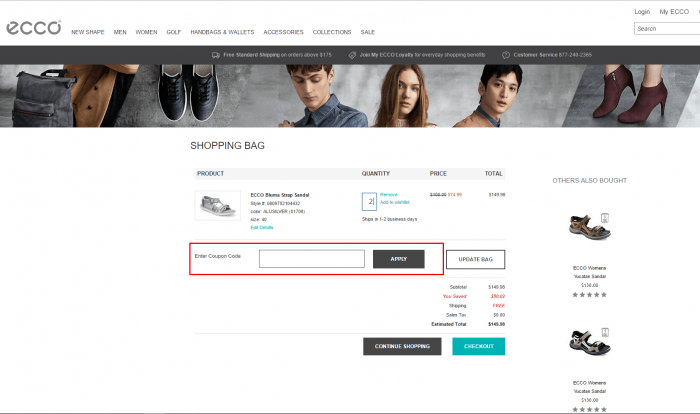Click the Estimated Total amount
Screen dimensions: 700x414
496,324
